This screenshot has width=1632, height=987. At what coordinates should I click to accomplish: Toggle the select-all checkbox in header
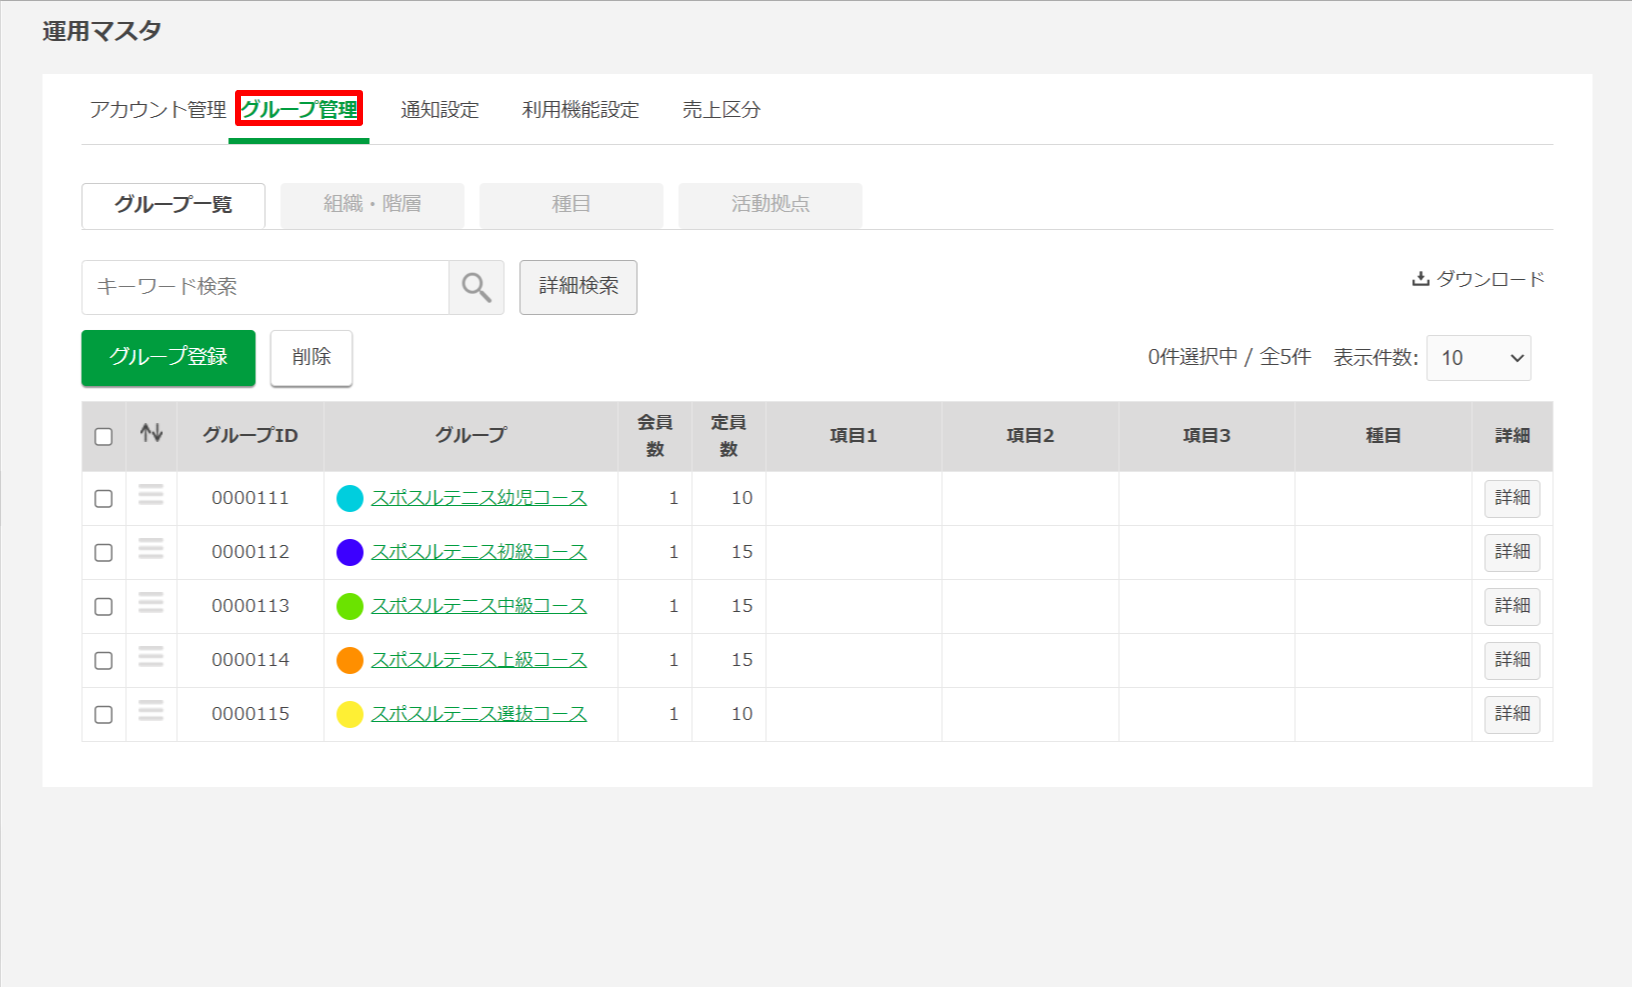[x=103, y=437]
